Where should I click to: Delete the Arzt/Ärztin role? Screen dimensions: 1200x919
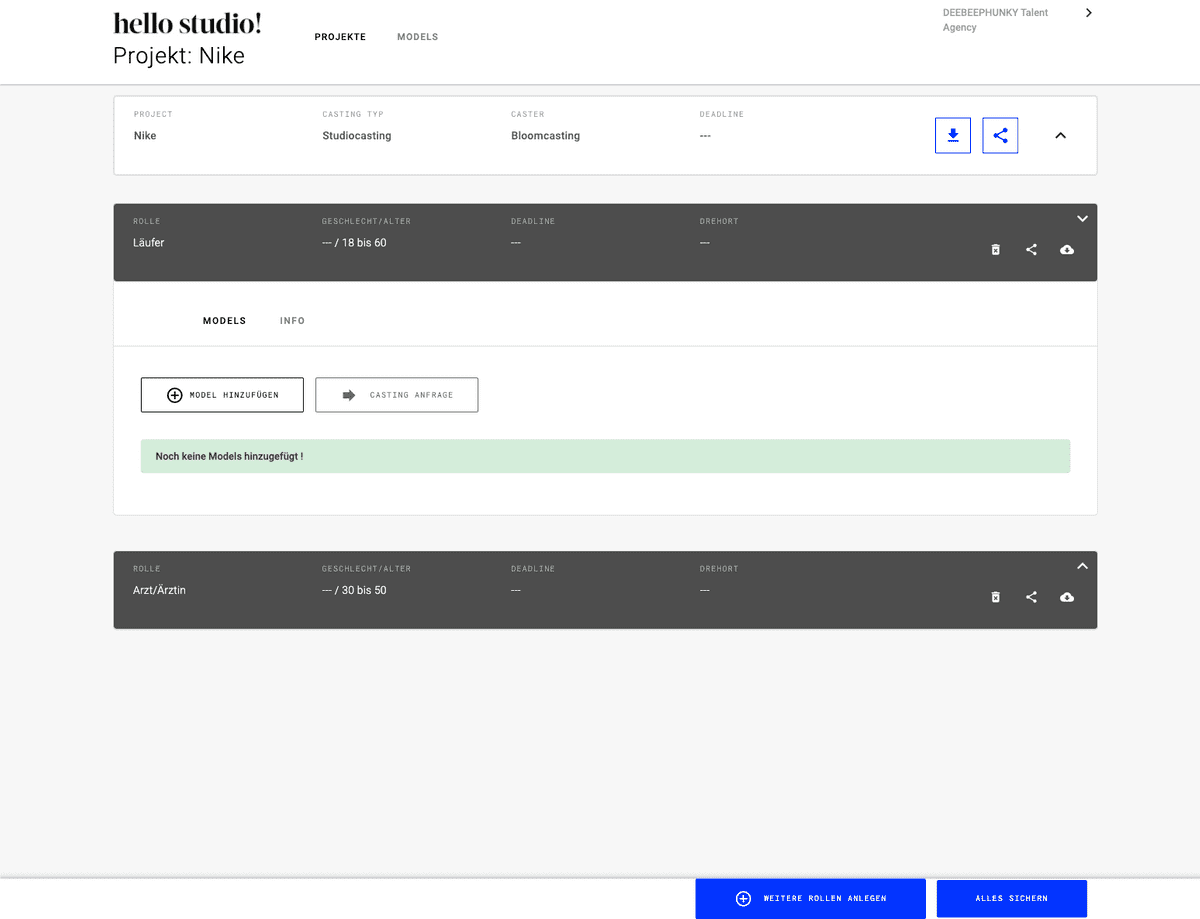pyautogui.click(x=995, y=597)
